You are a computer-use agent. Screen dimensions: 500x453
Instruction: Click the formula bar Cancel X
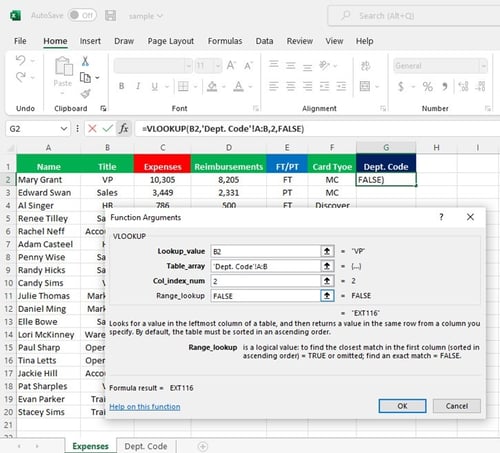92,129
